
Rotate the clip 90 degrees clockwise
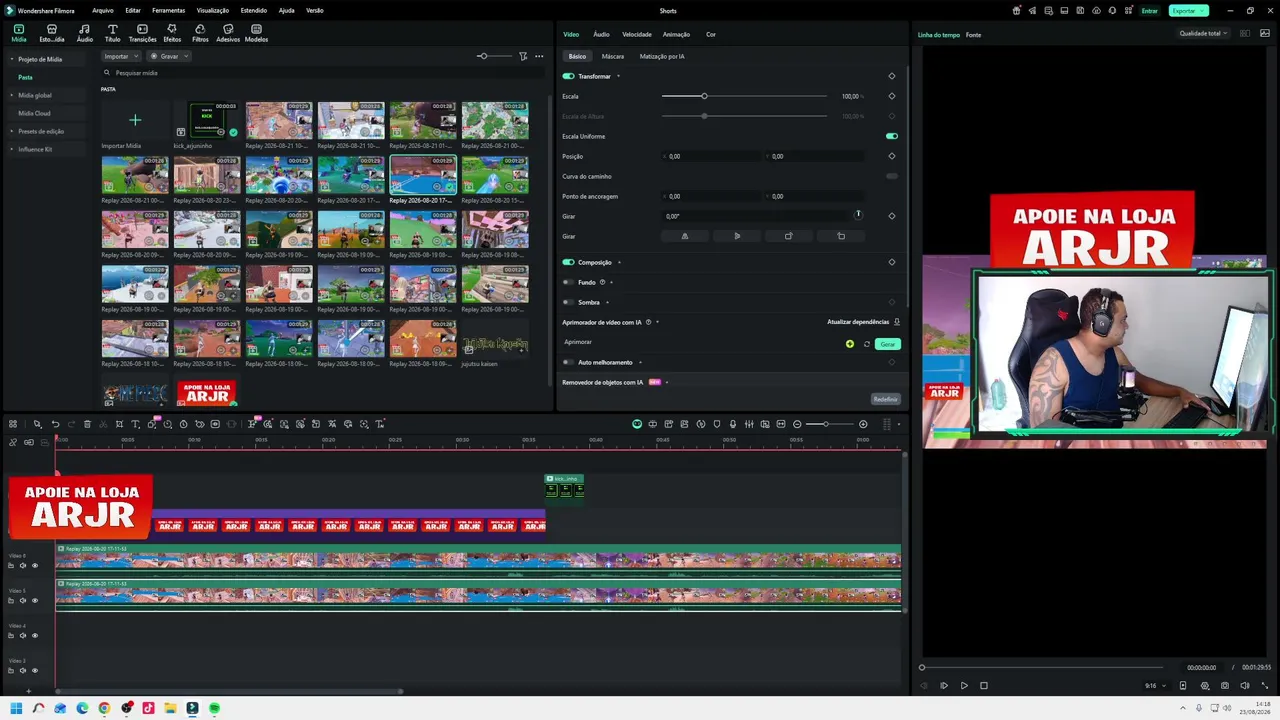(x=789, y=236)
